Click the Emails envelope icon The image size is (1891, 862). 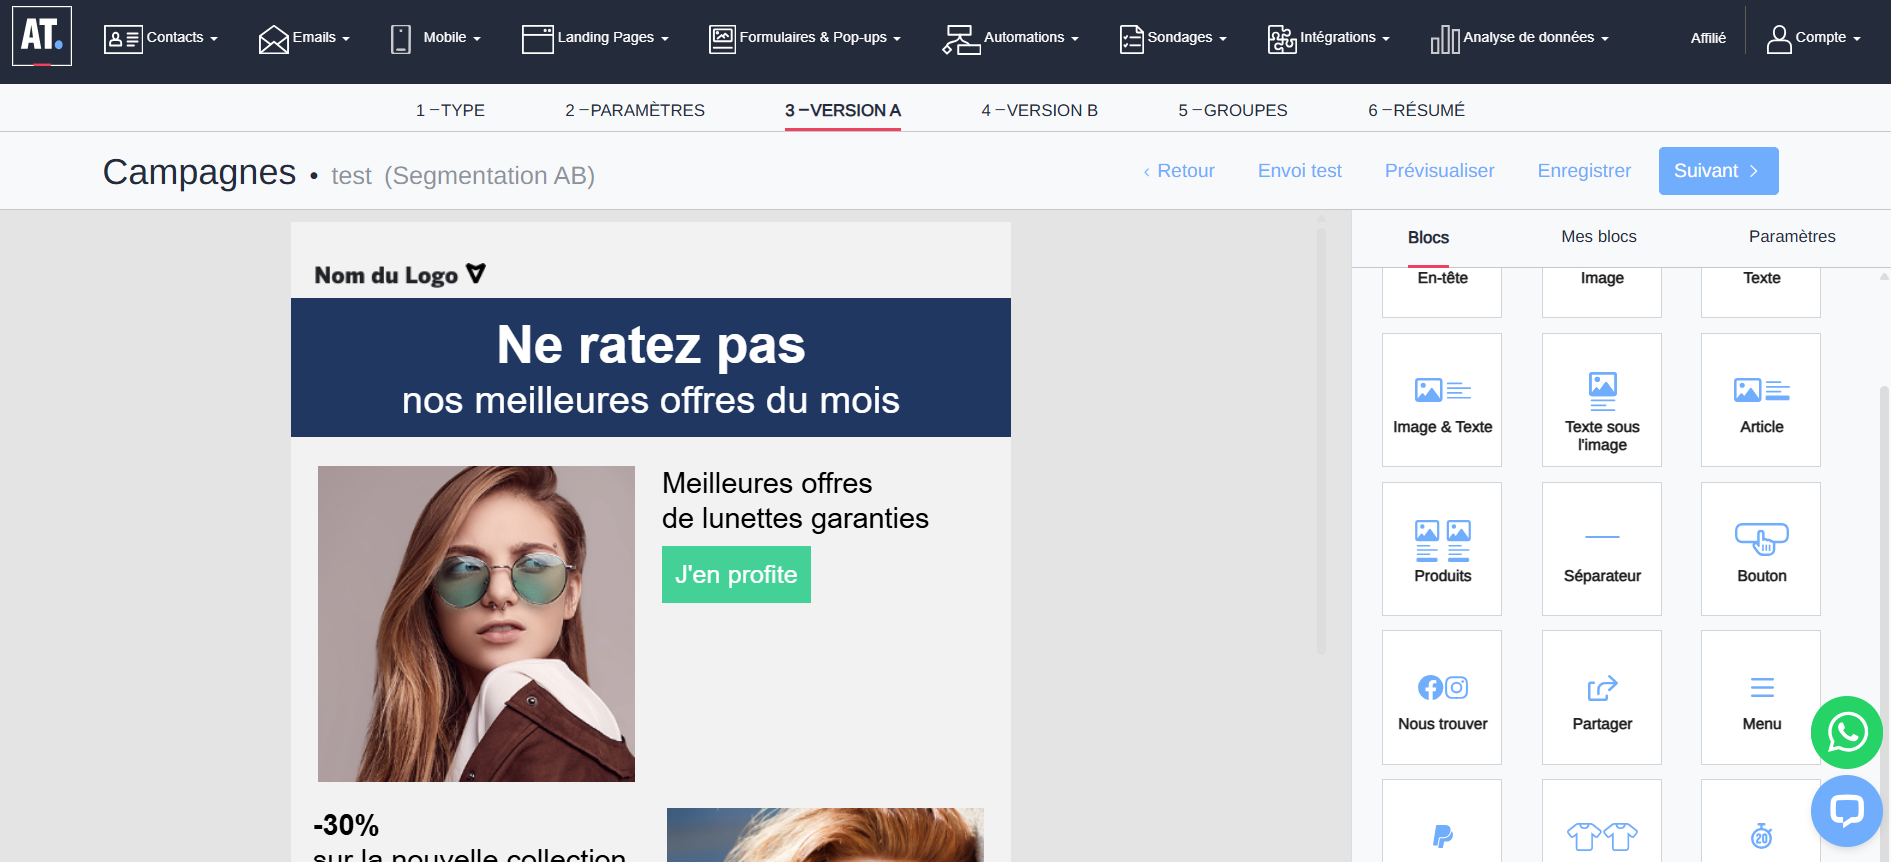pyautogui.click(x=273, y=39)
